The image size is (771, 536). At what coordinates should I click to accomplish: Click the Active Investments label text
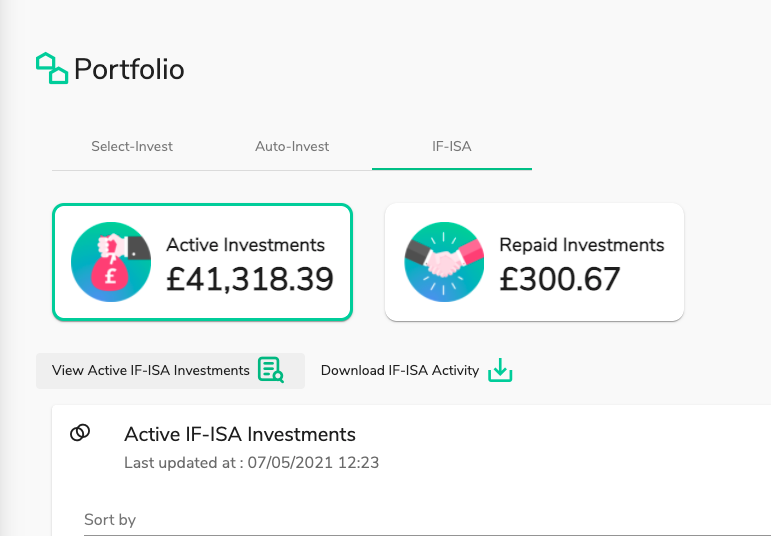(245, 245)
